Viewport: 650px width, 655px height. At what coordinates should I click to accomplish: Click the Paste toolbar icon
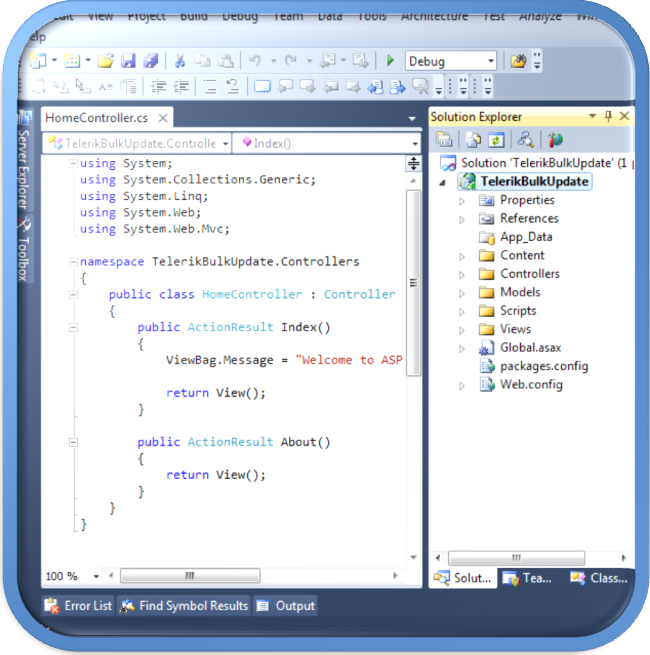(226, 61)
